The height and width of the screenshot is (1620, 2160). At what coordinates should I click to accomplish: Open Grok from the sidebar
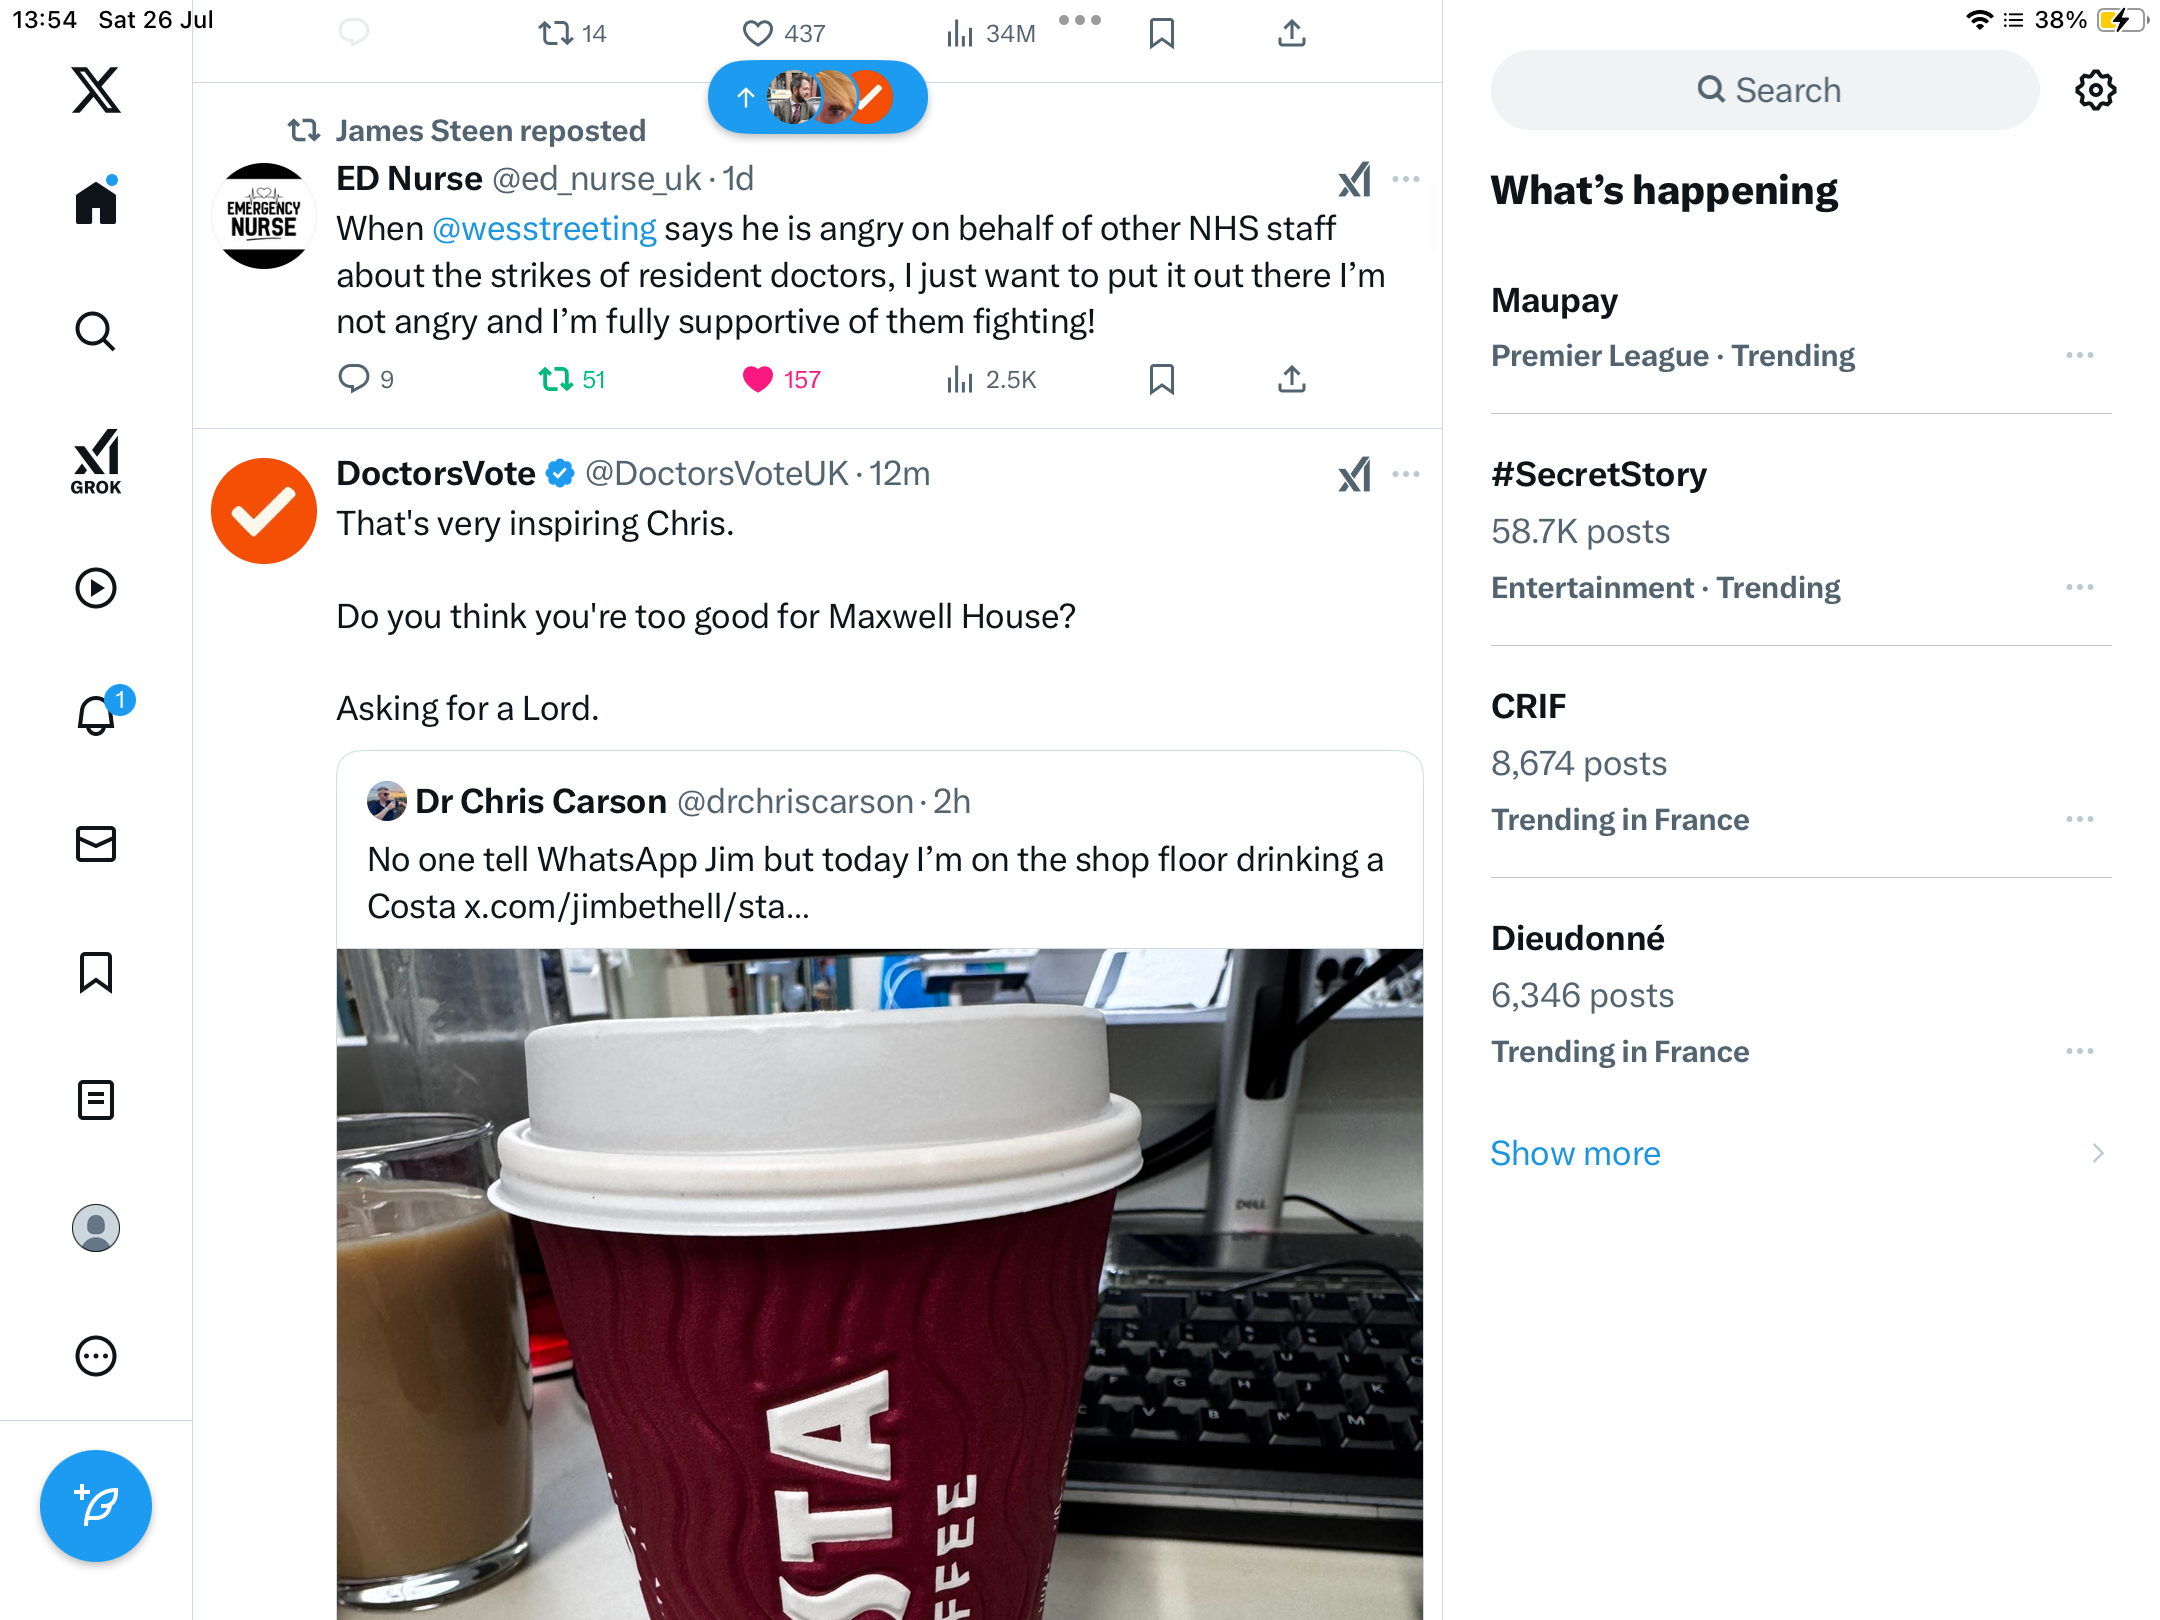(x=96, y=461)
